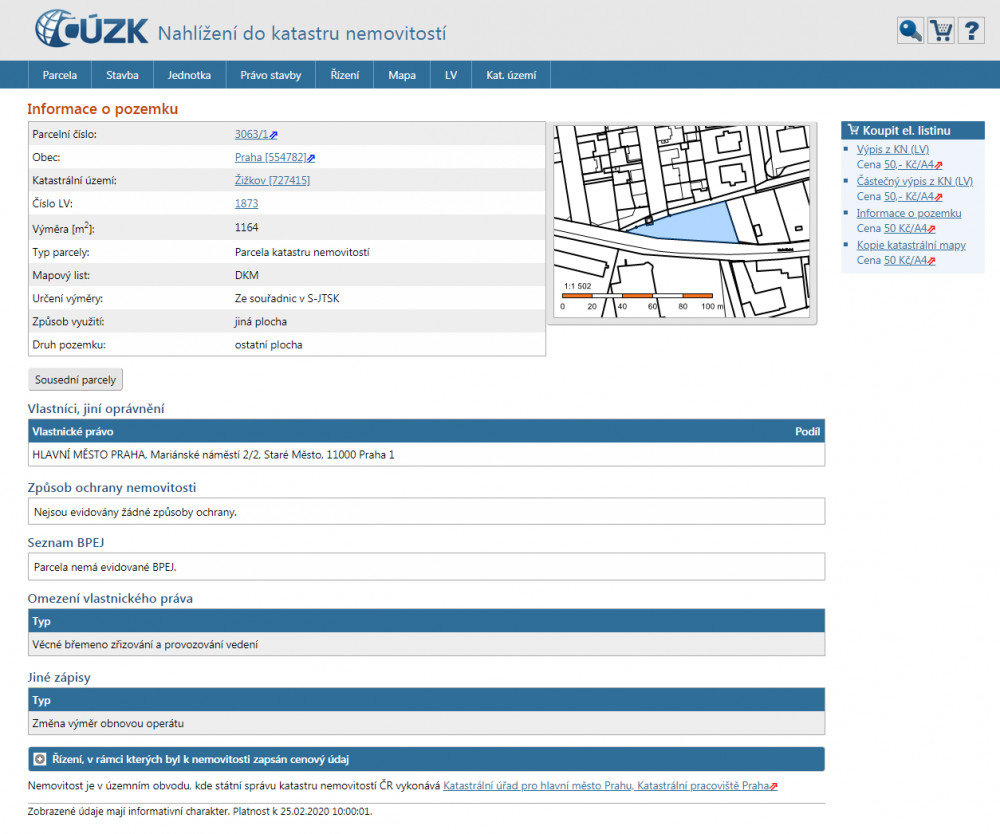This screenshot has width=1000, height=834.
Task: Open the Parcela menu tab
Action: 60,75
